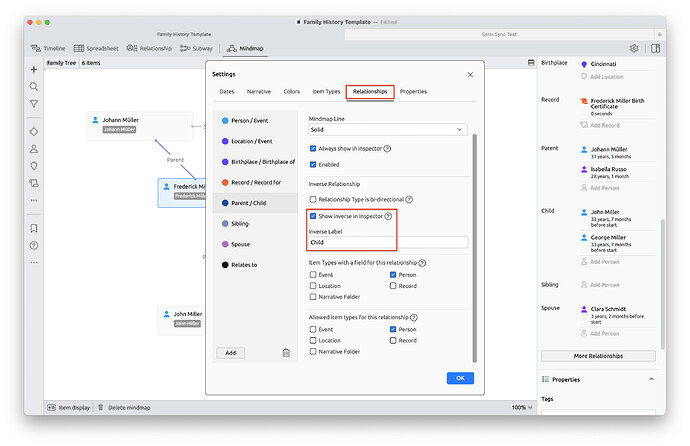Delete relationship type with trash icon
This screenshot has height=446, width=690.
(286, 353)
